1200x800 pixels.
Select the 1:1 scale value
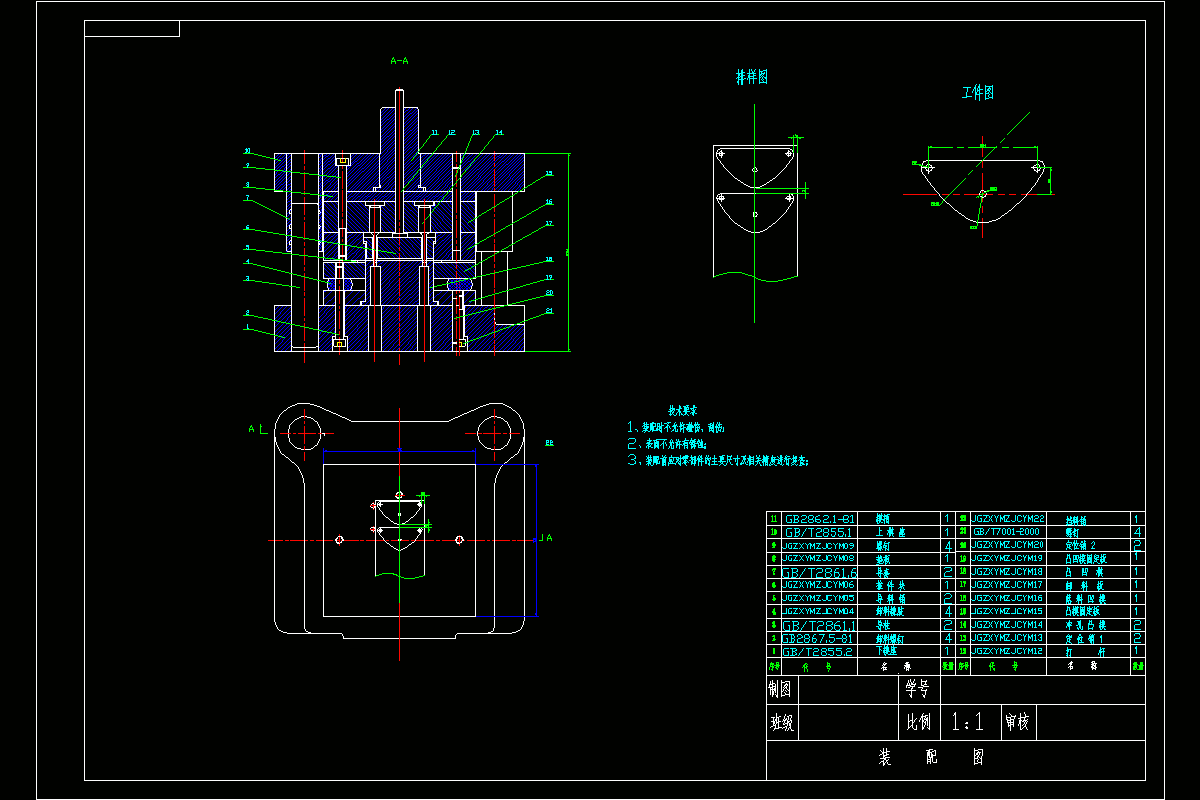click(x=970, y=723)
